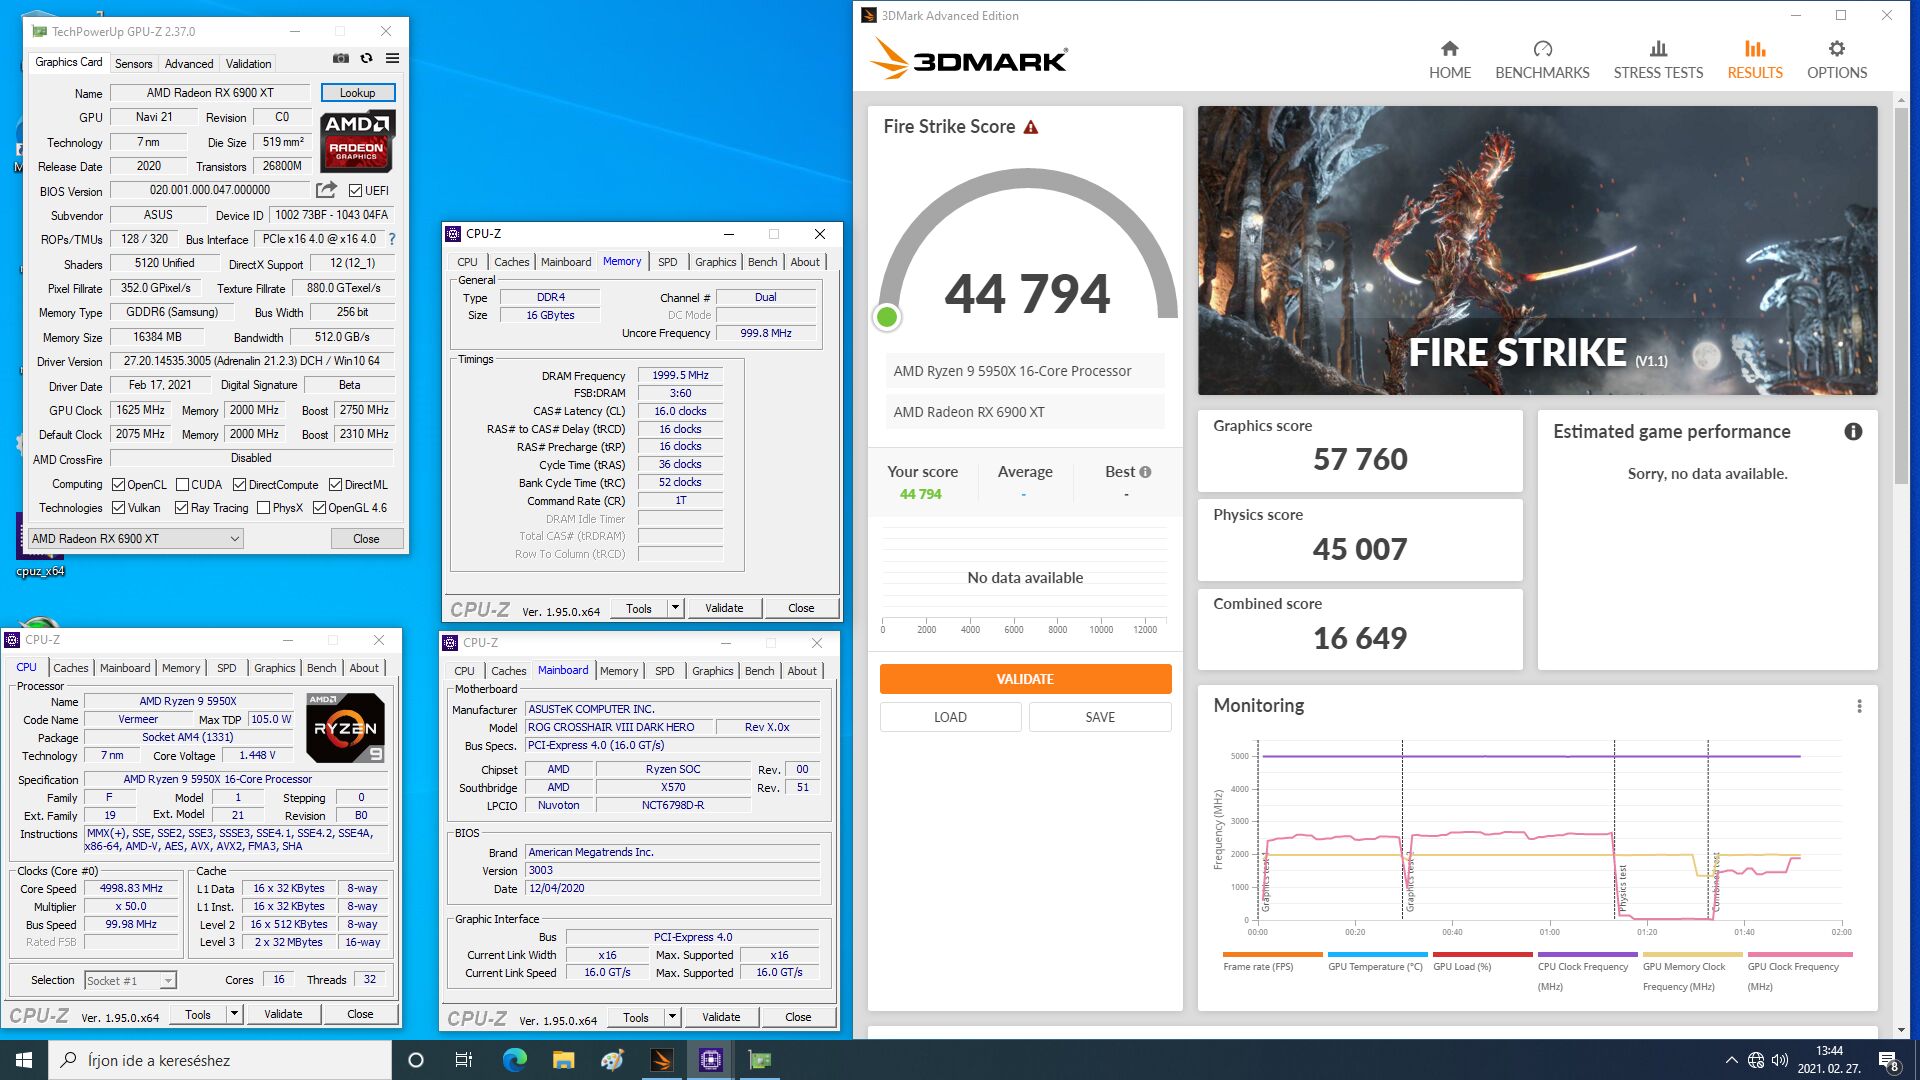Screen dimensions: 1920x1080
Task: Open Monitoring three-dot menu
Action: [x=1859, y=706]
